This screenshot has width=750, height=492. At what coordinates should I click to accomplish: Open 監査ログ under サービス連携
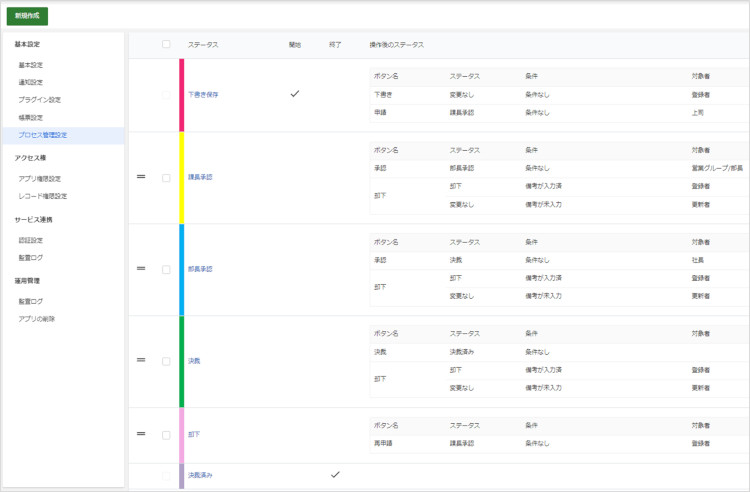pyautogui.click(x=31, y=258)
